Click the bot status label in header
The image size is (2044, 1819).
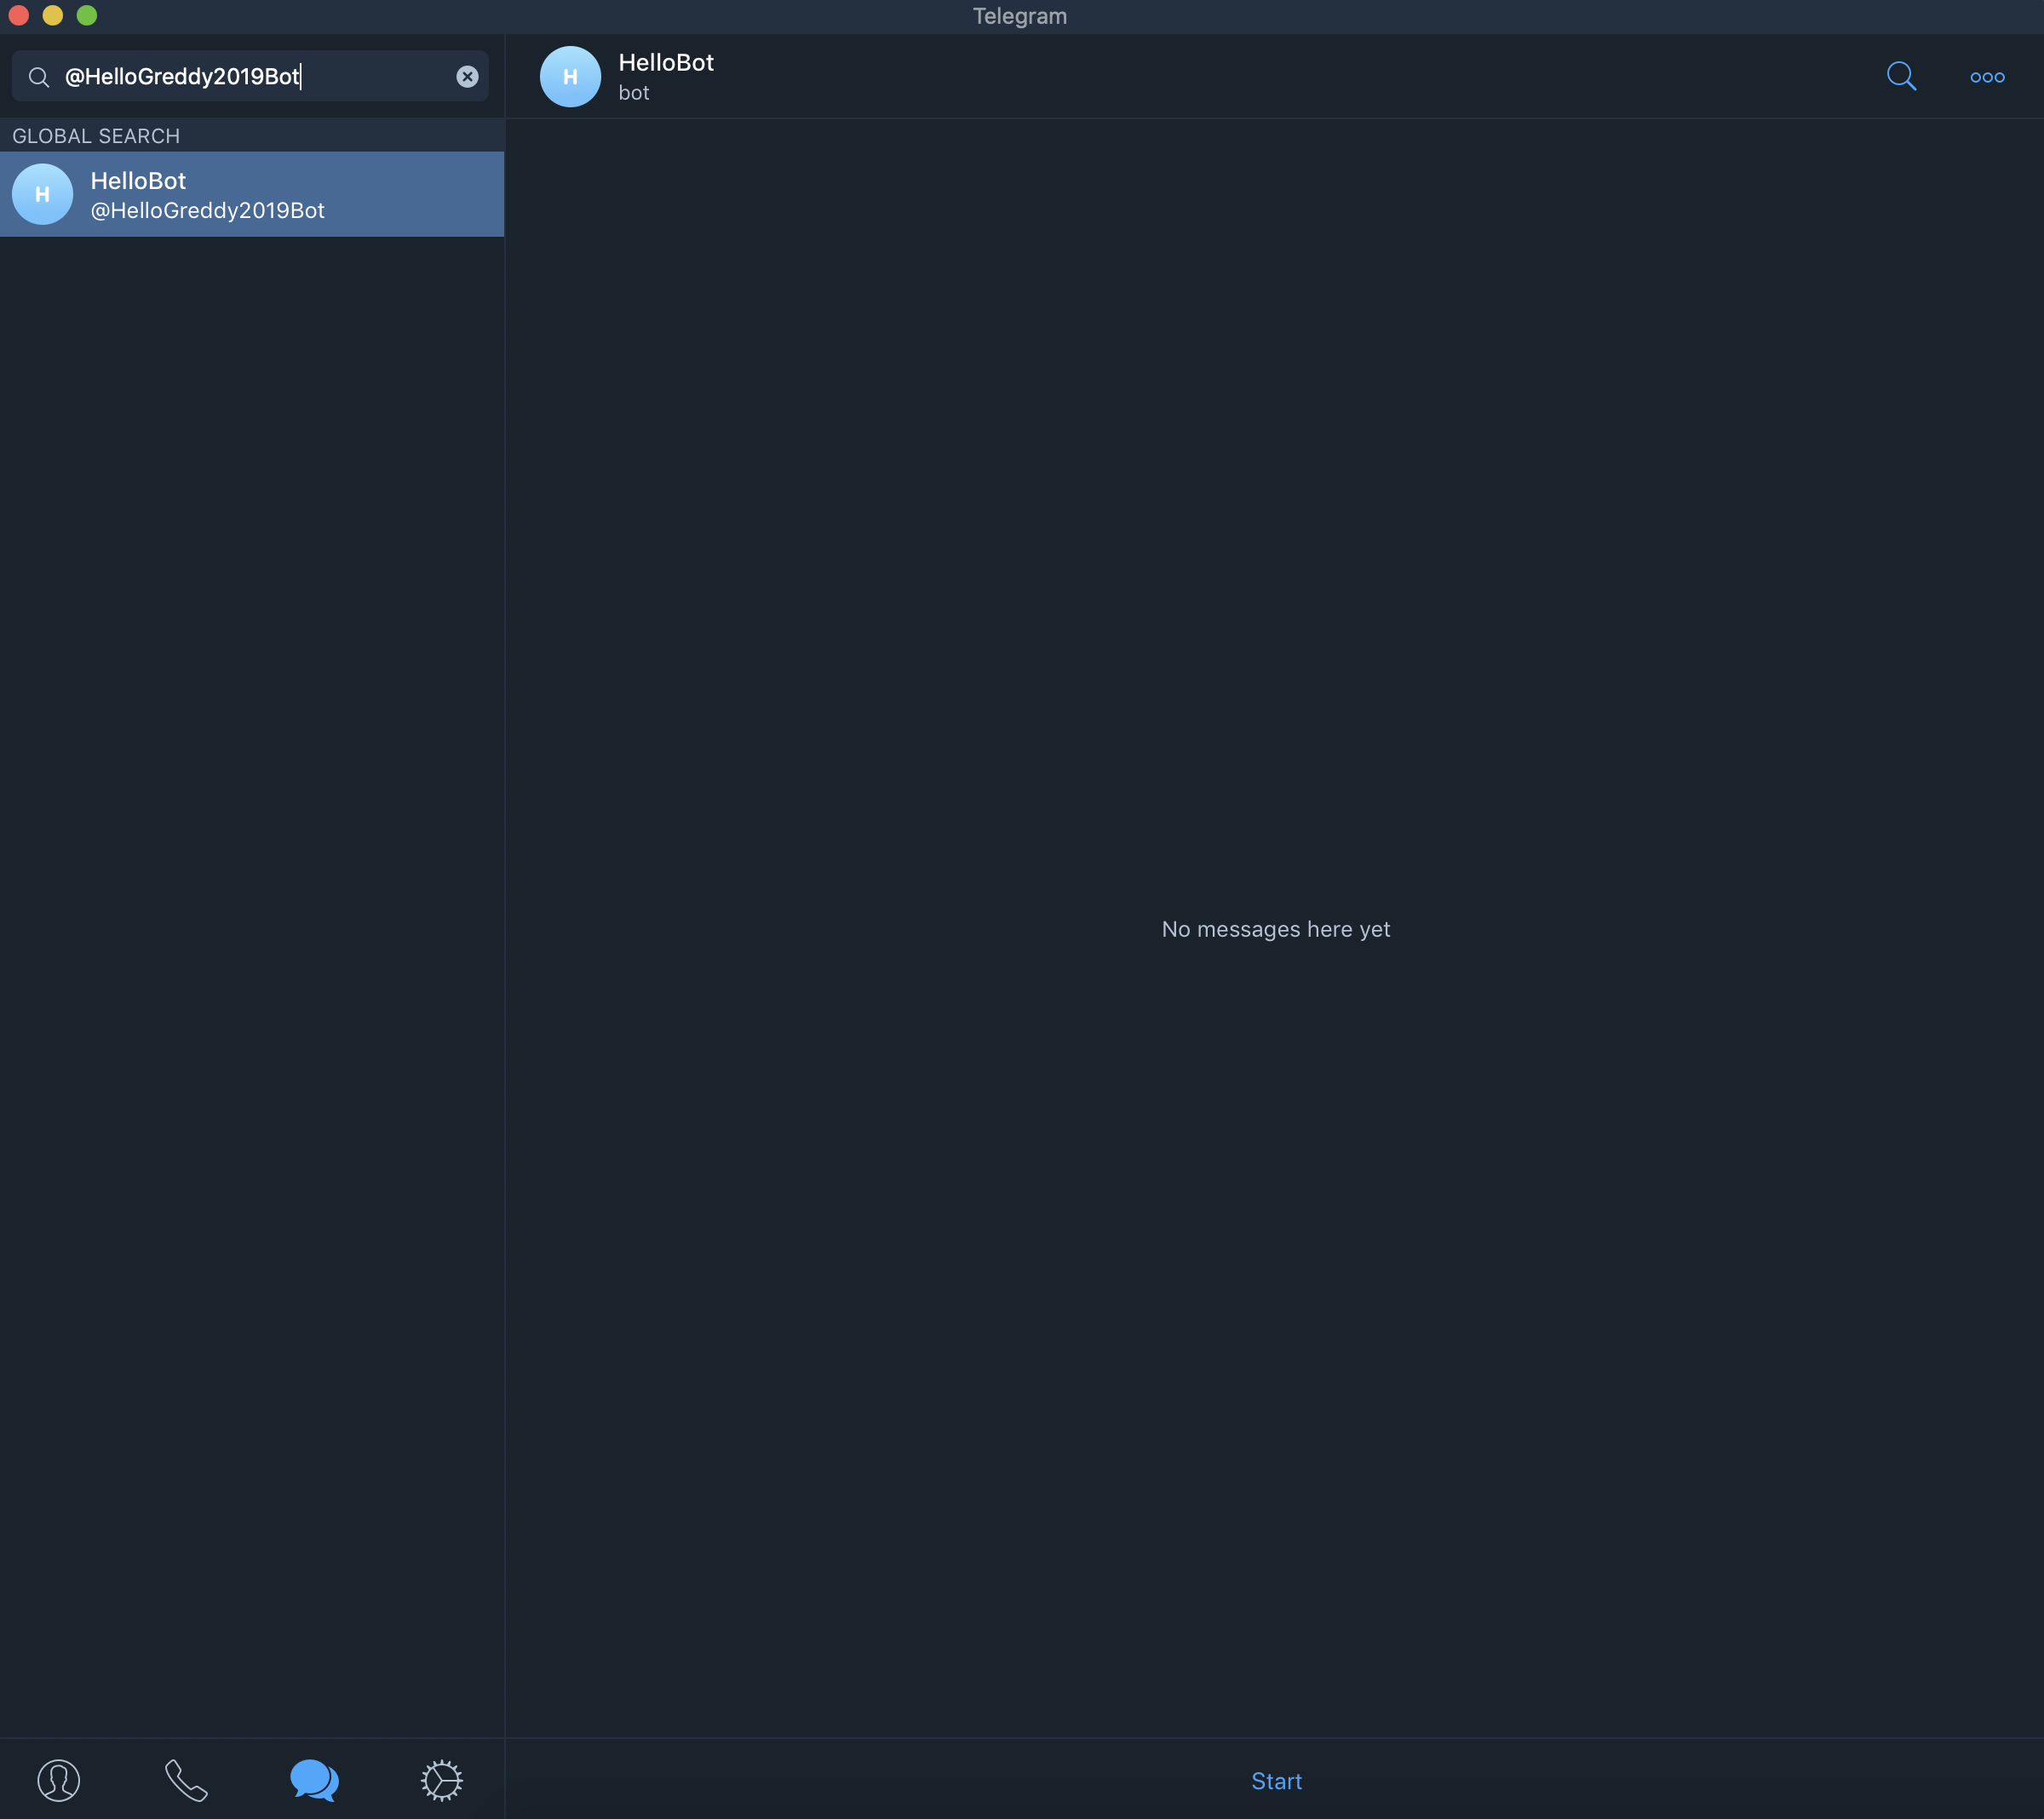[634, 93]
